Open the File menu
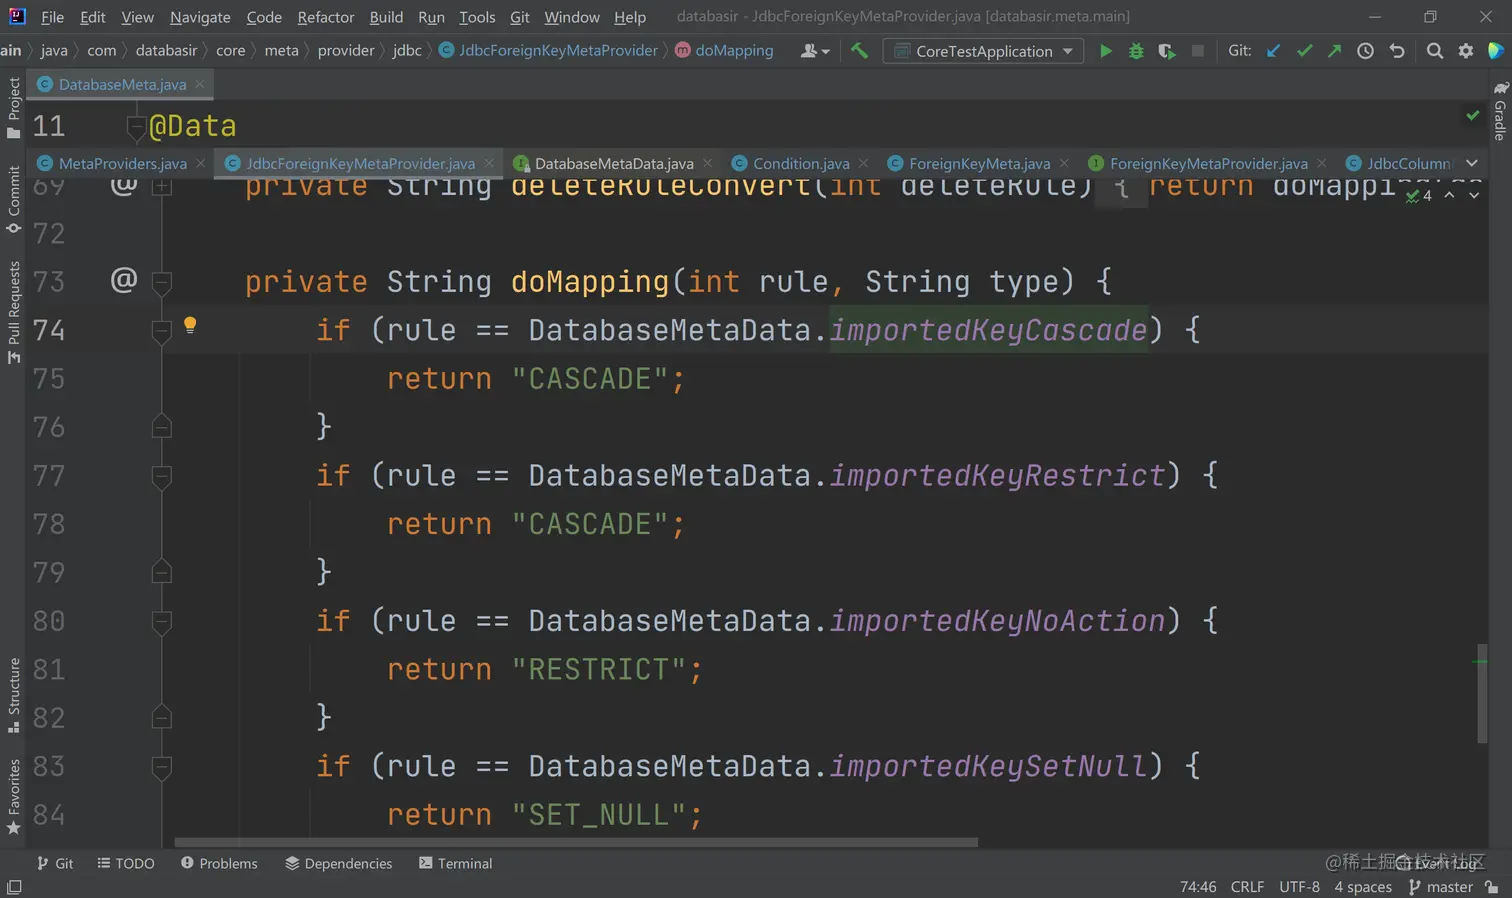1512x898 pixels. click(x=52, y=17)
